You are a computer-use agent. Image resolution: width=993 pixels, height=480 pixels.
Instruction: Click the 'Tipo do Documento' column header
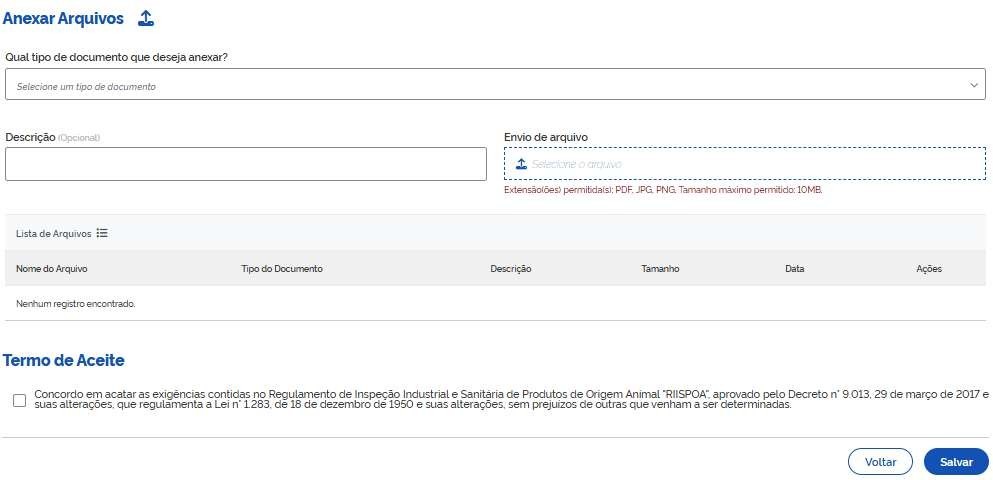coord(282,269)
